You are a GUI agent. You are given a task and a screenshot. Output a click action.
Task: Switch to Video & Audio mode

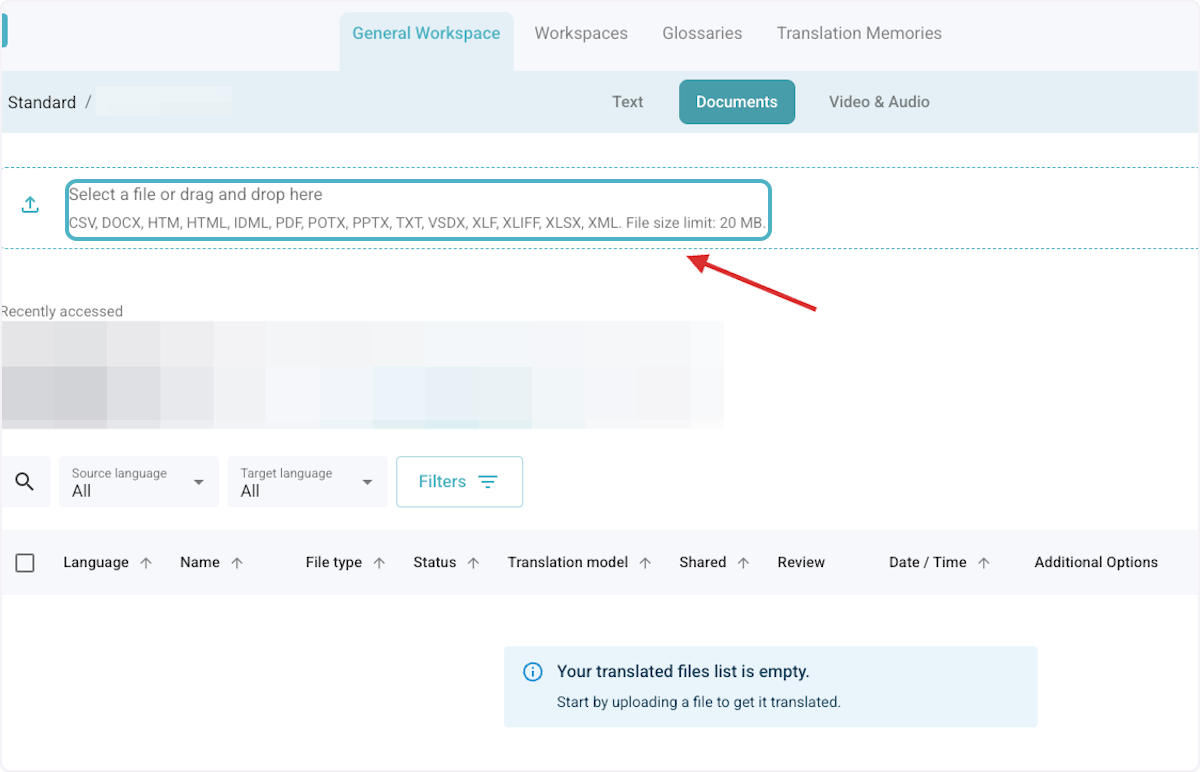pos(879,102)
